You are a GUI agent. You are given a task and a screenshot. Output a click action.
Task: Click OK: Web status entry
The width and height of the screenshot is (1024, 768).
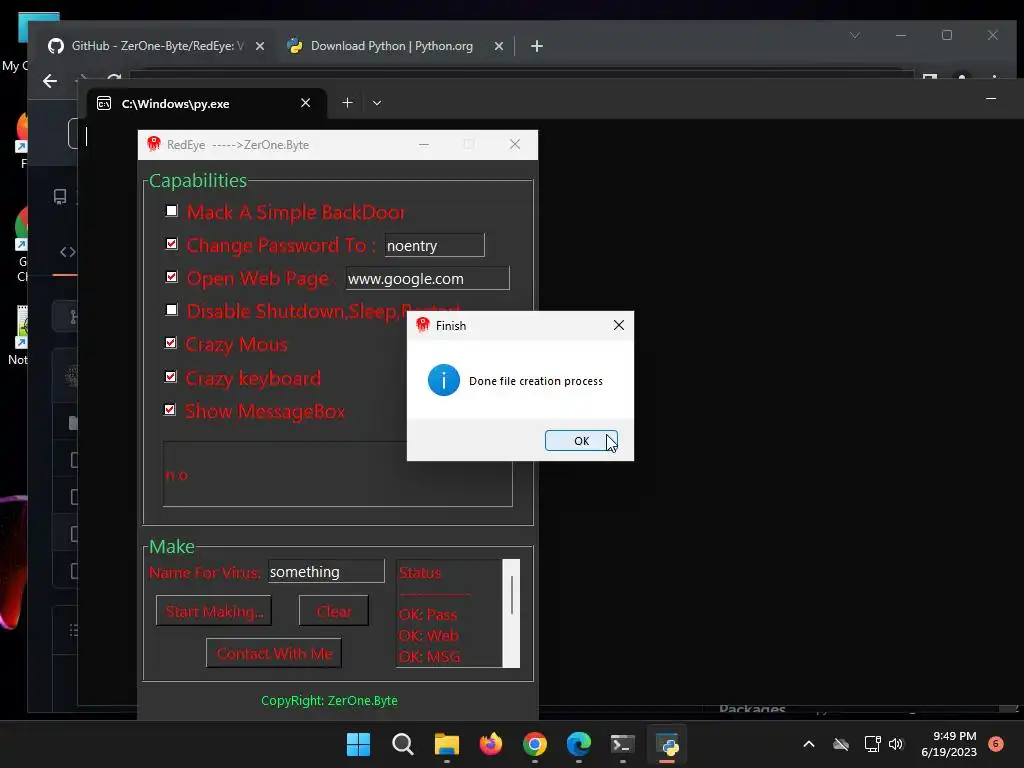pyautogui.click(x=428, y=635)
